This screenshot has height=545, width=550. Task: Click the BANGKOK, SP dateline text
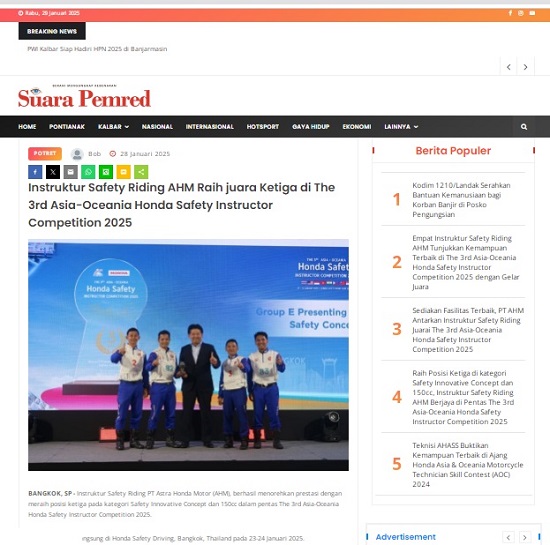50,493
